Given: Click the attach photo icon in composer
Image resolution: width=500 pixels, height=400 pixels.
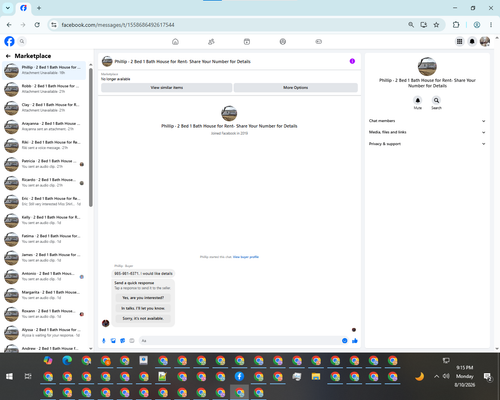Looking at the screenshot, I should point(113,341).
